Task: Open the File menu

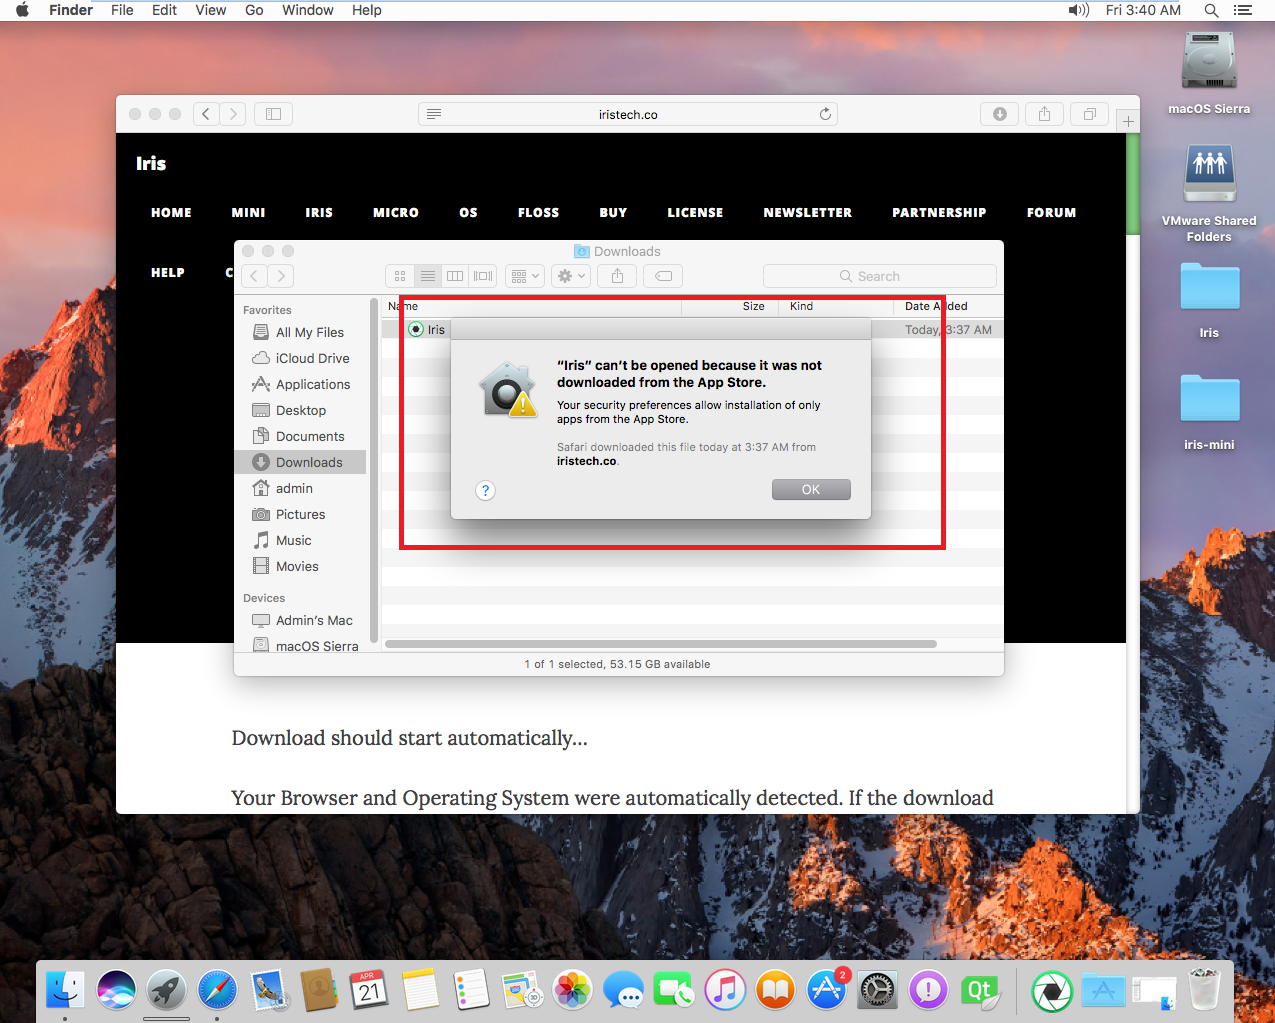Action: 122,10
